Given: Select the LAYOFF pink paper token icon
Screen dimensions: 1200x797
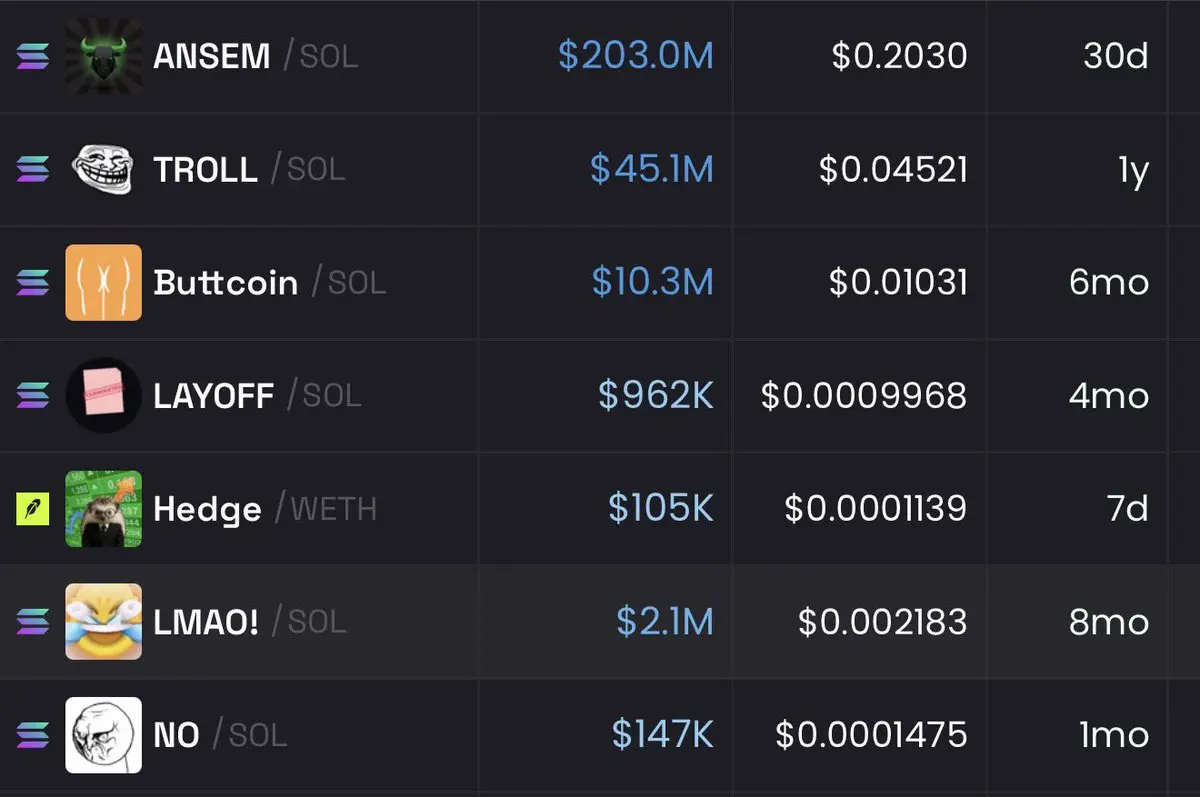Looking at the screenshot, I should pos(103,396).
